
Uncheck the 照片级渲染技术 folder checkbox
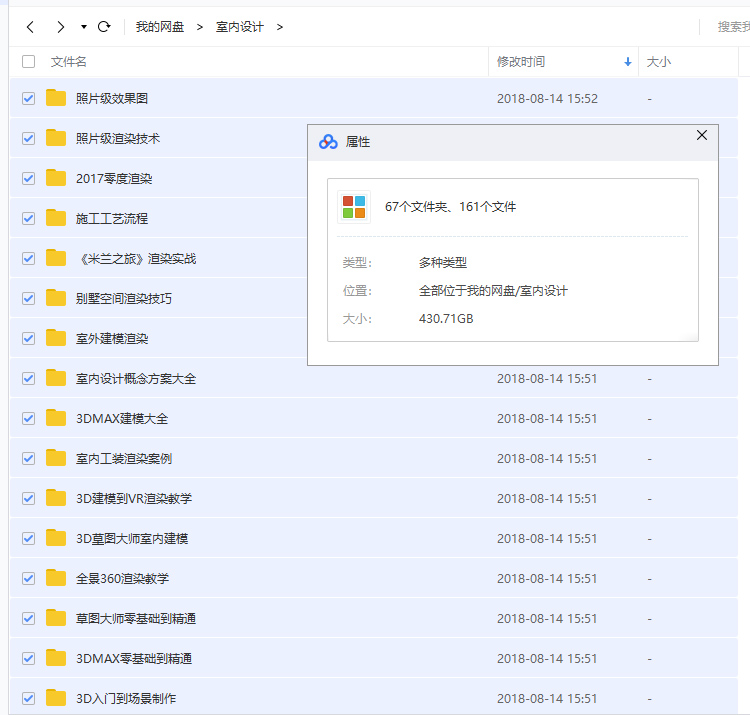[28, 139]
